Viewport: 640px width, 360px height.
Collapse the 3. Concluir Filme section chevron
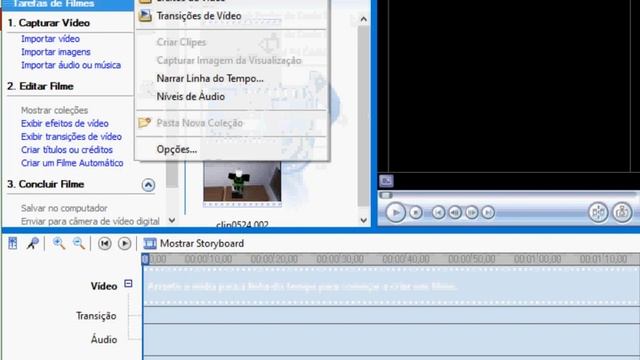click(x=148, y=185)
